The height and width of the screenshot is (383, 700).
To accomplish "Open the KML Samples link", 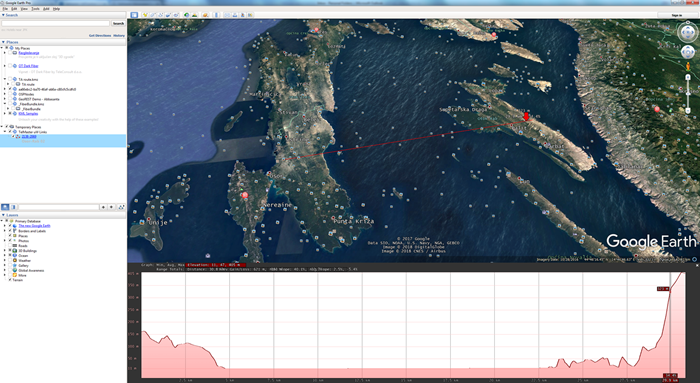I will [x=27, y=113].
